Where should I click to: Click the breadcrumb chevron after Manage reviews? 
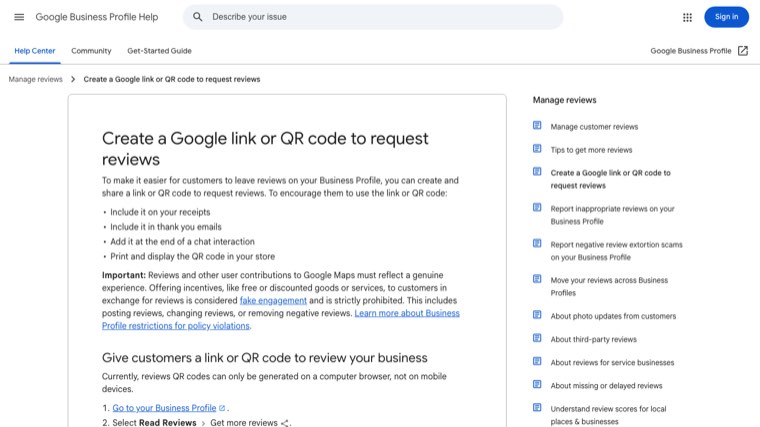(x=73, y=79)
